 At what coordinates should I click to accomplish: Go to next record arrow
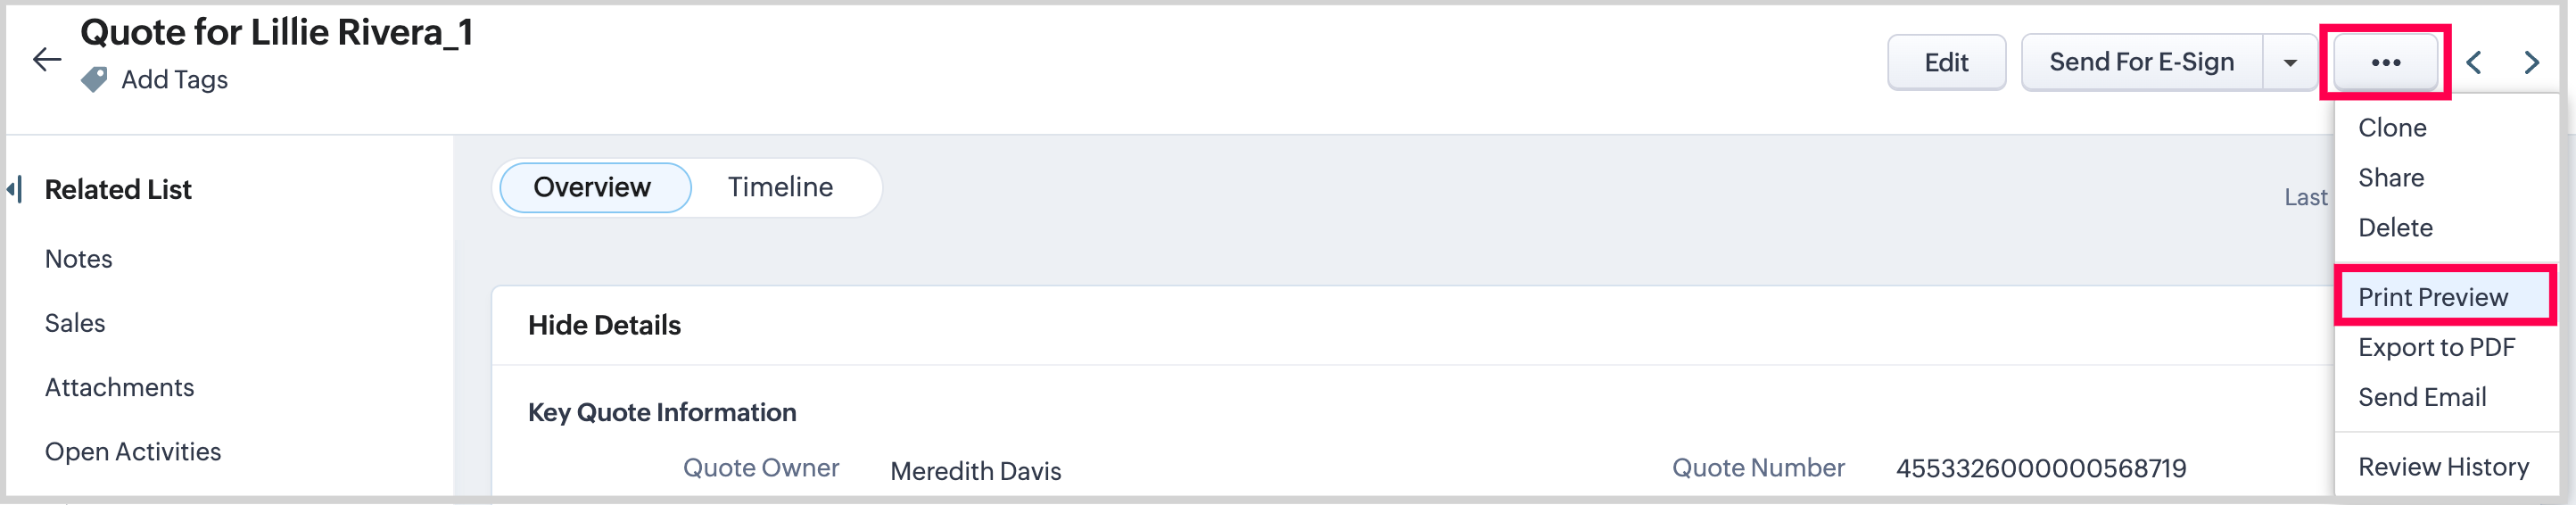[x=2531, y=63]
